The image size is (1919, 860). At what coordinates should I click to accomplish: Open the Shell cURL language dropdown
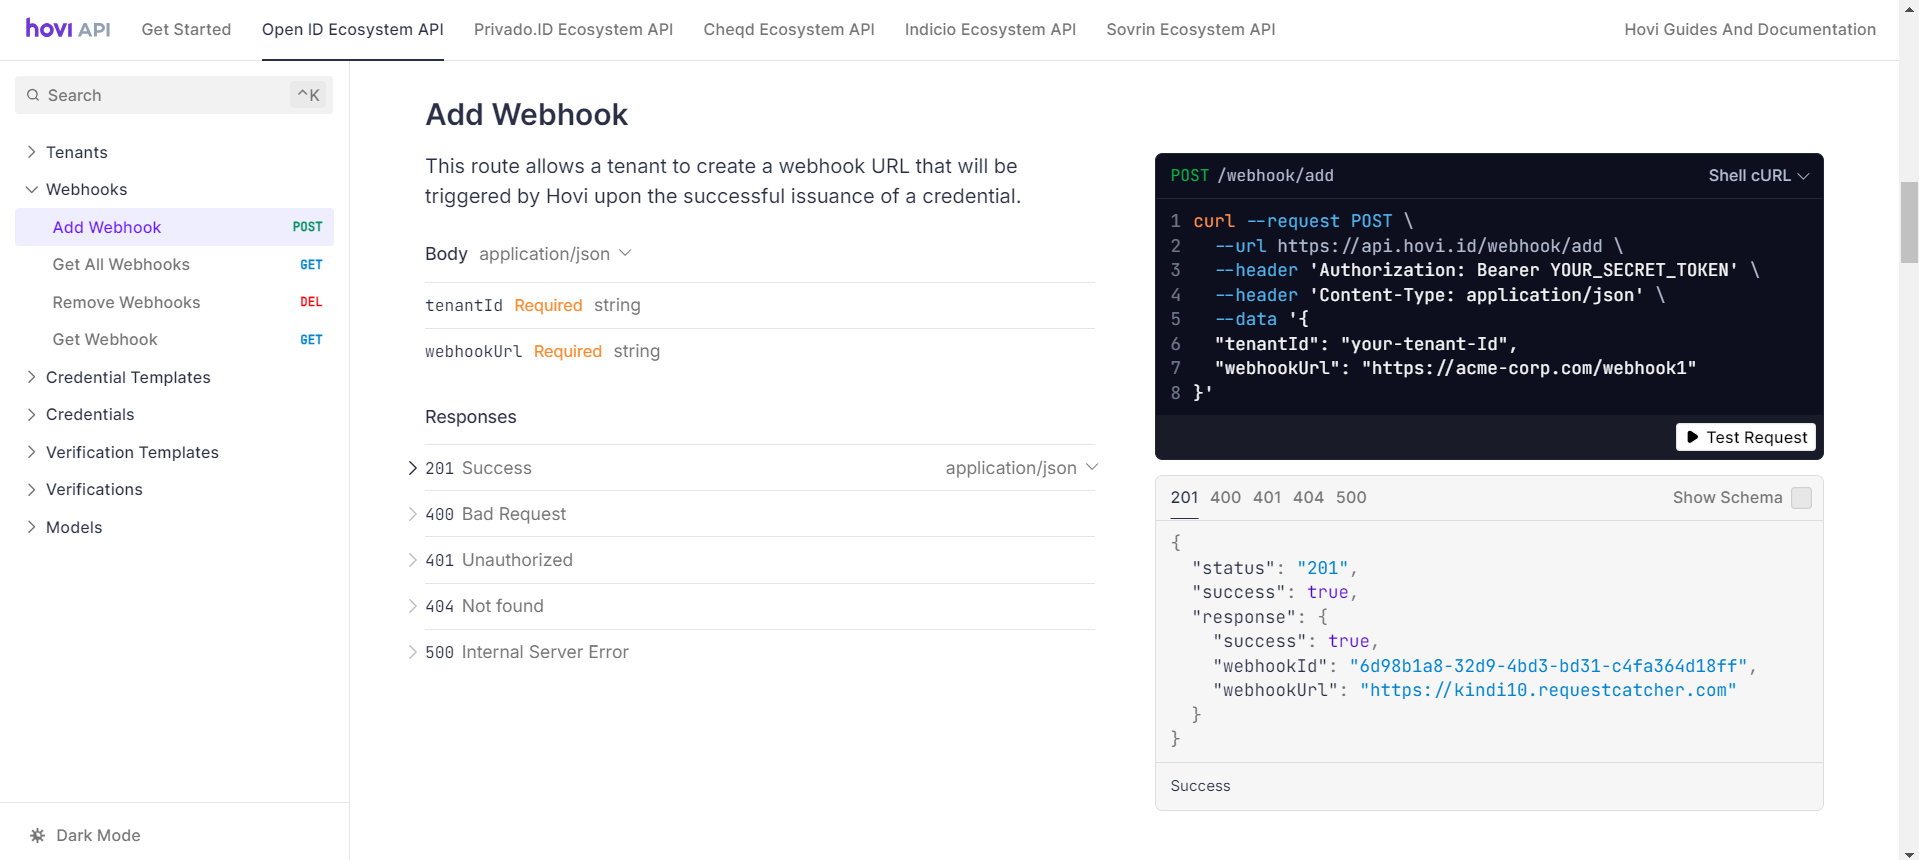click(x=1758, y=175)
